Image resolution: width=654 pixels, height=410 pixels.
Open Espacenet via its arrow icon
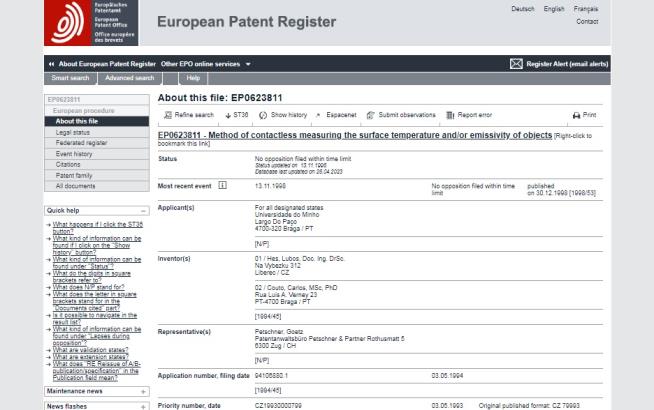(319, 115)
